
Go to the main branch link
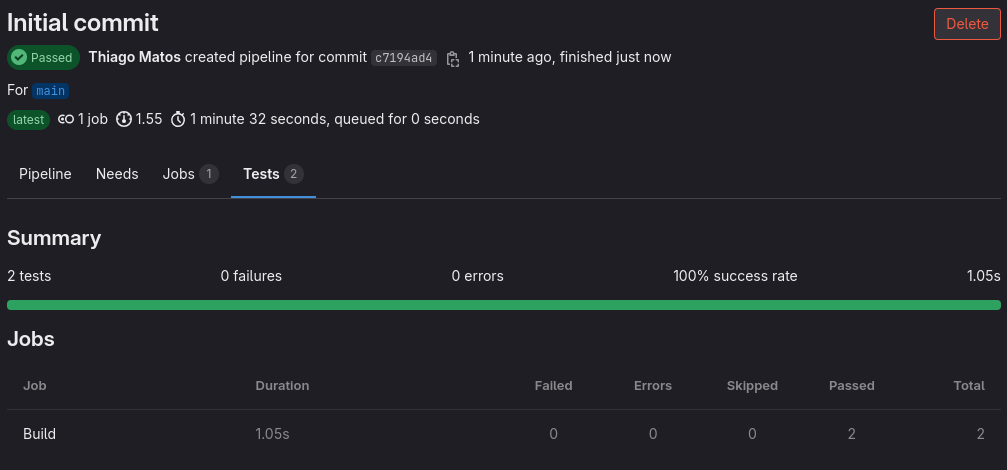tap(50, 91)
